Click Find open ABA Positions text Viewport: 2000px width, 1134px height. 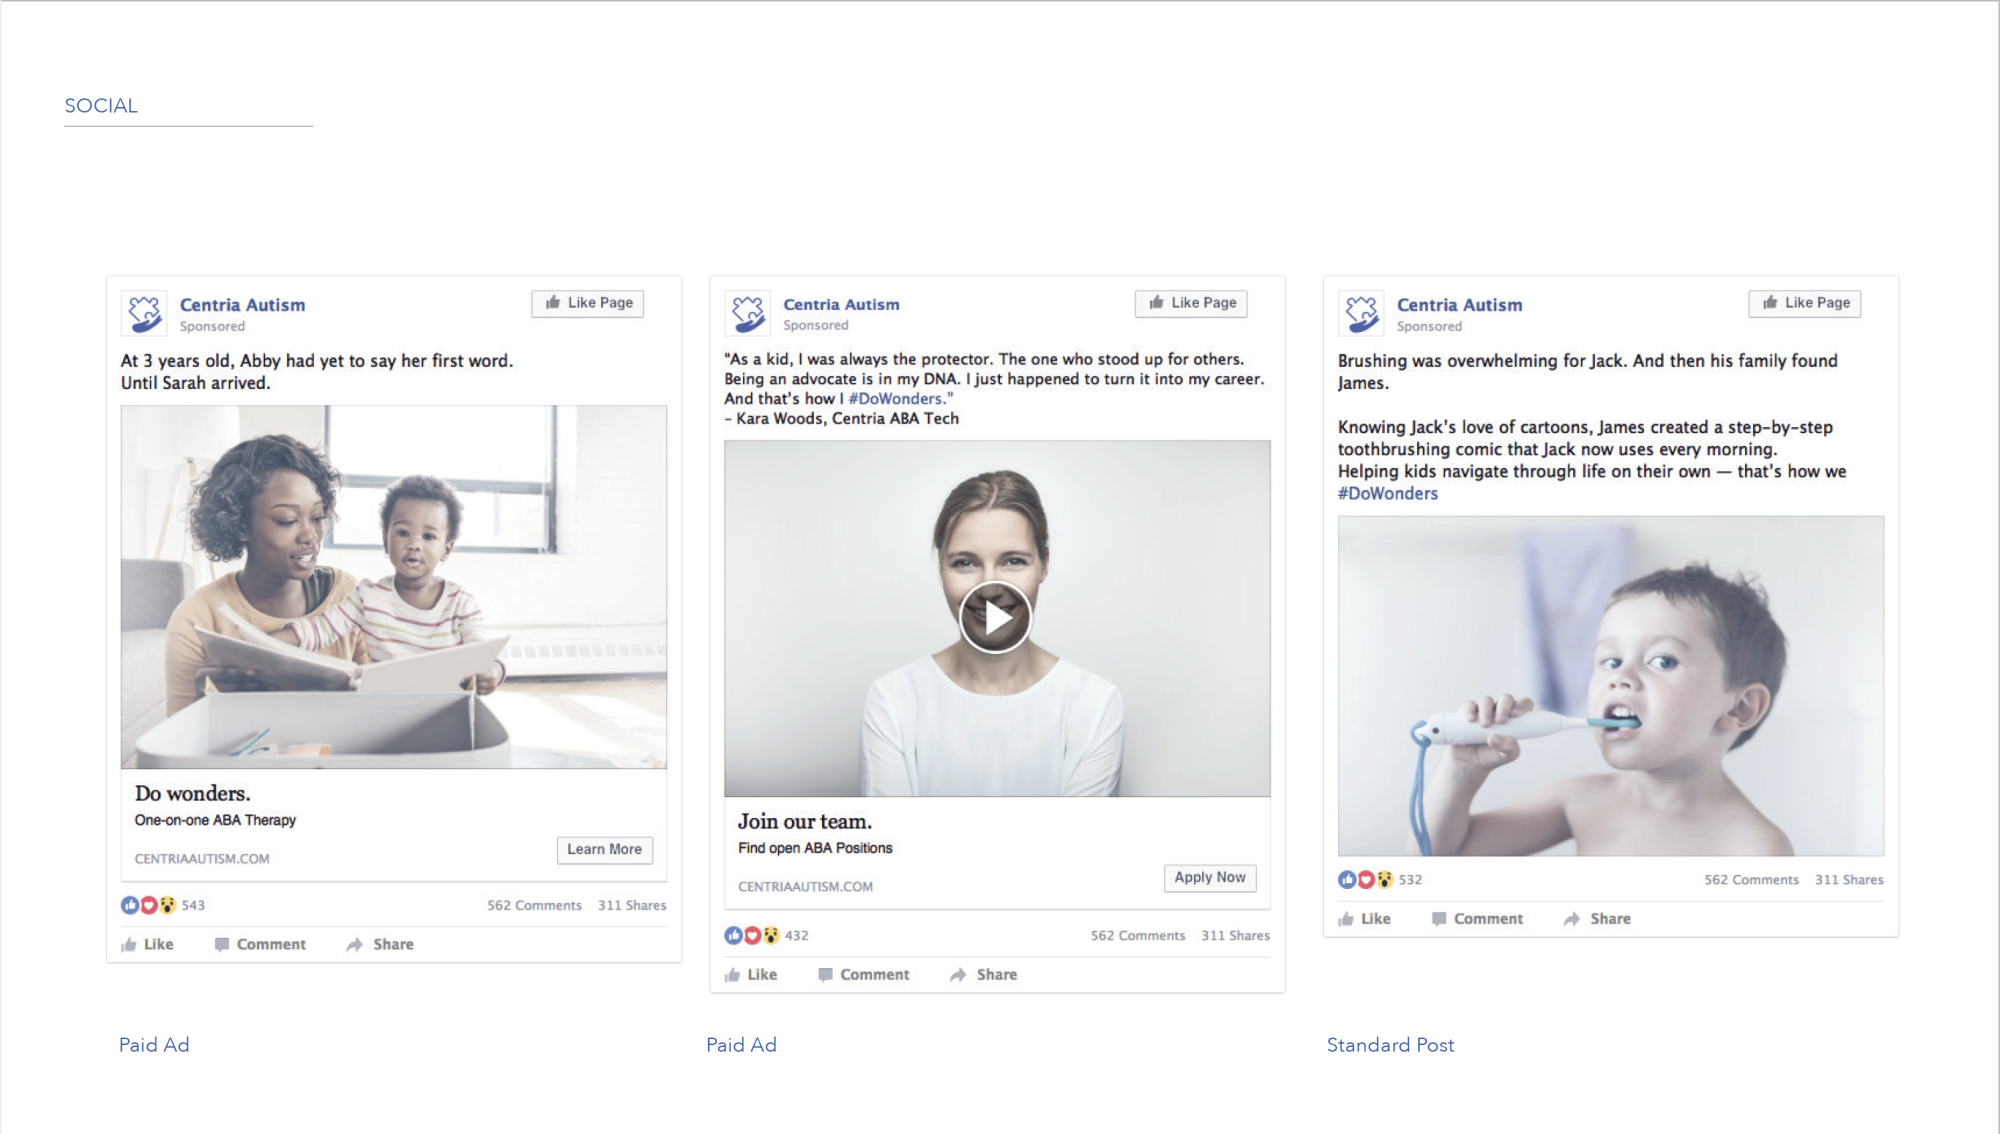pos(815,848)
